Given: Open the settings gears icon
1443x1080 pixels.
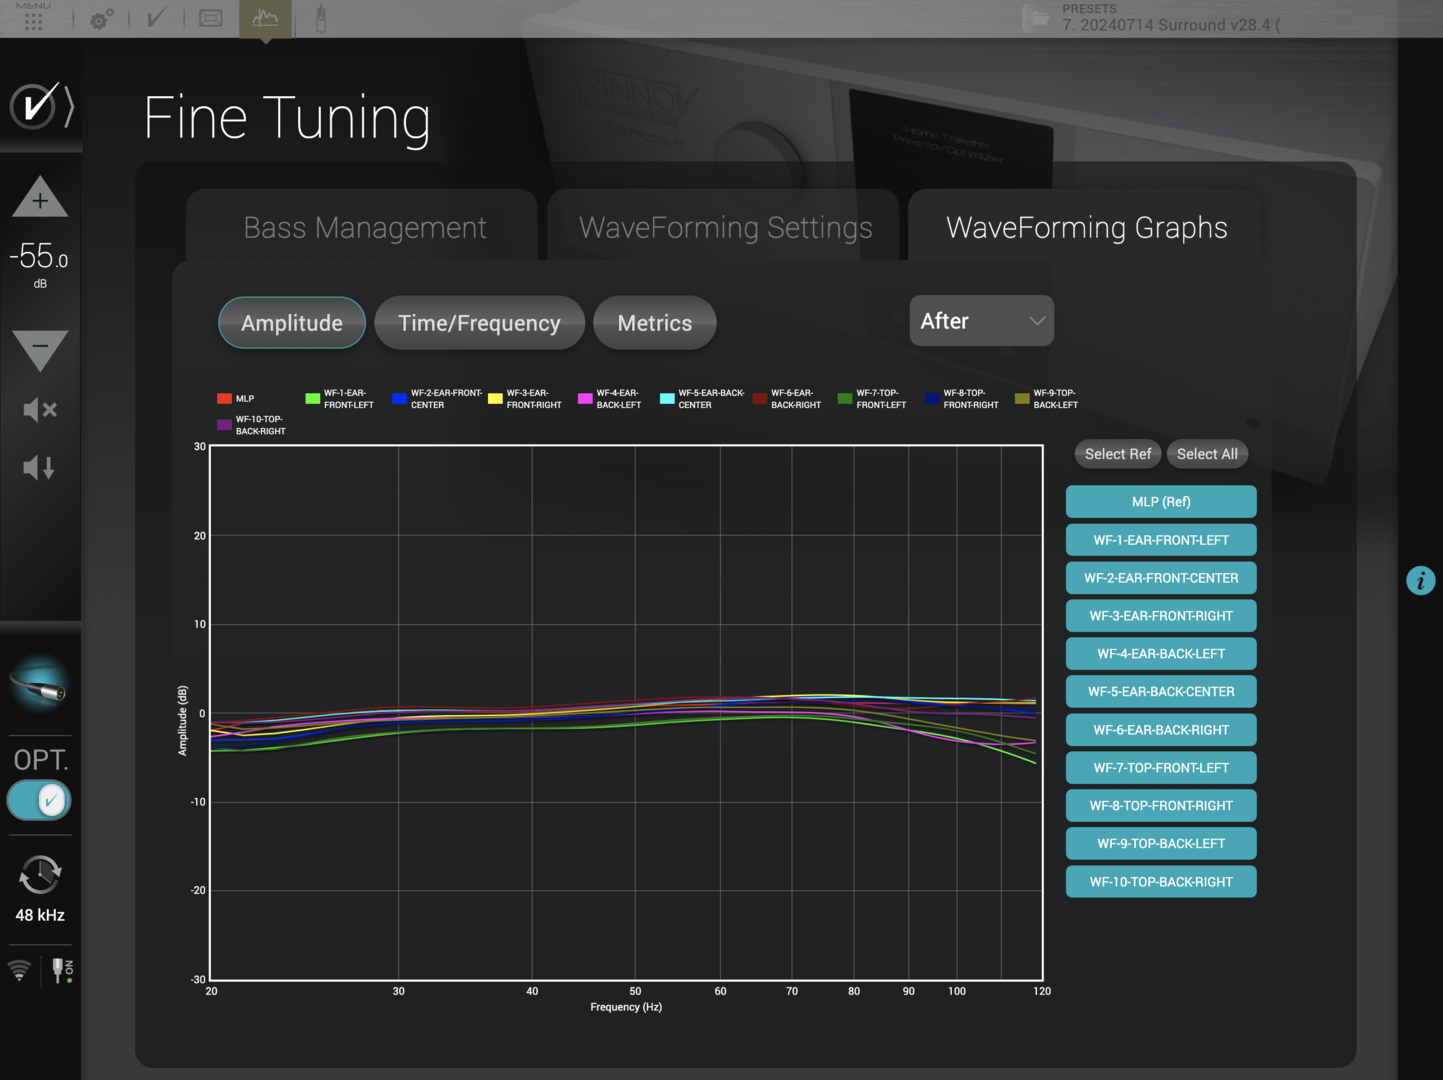Looking at the screenshot, I should pos(101,19).
